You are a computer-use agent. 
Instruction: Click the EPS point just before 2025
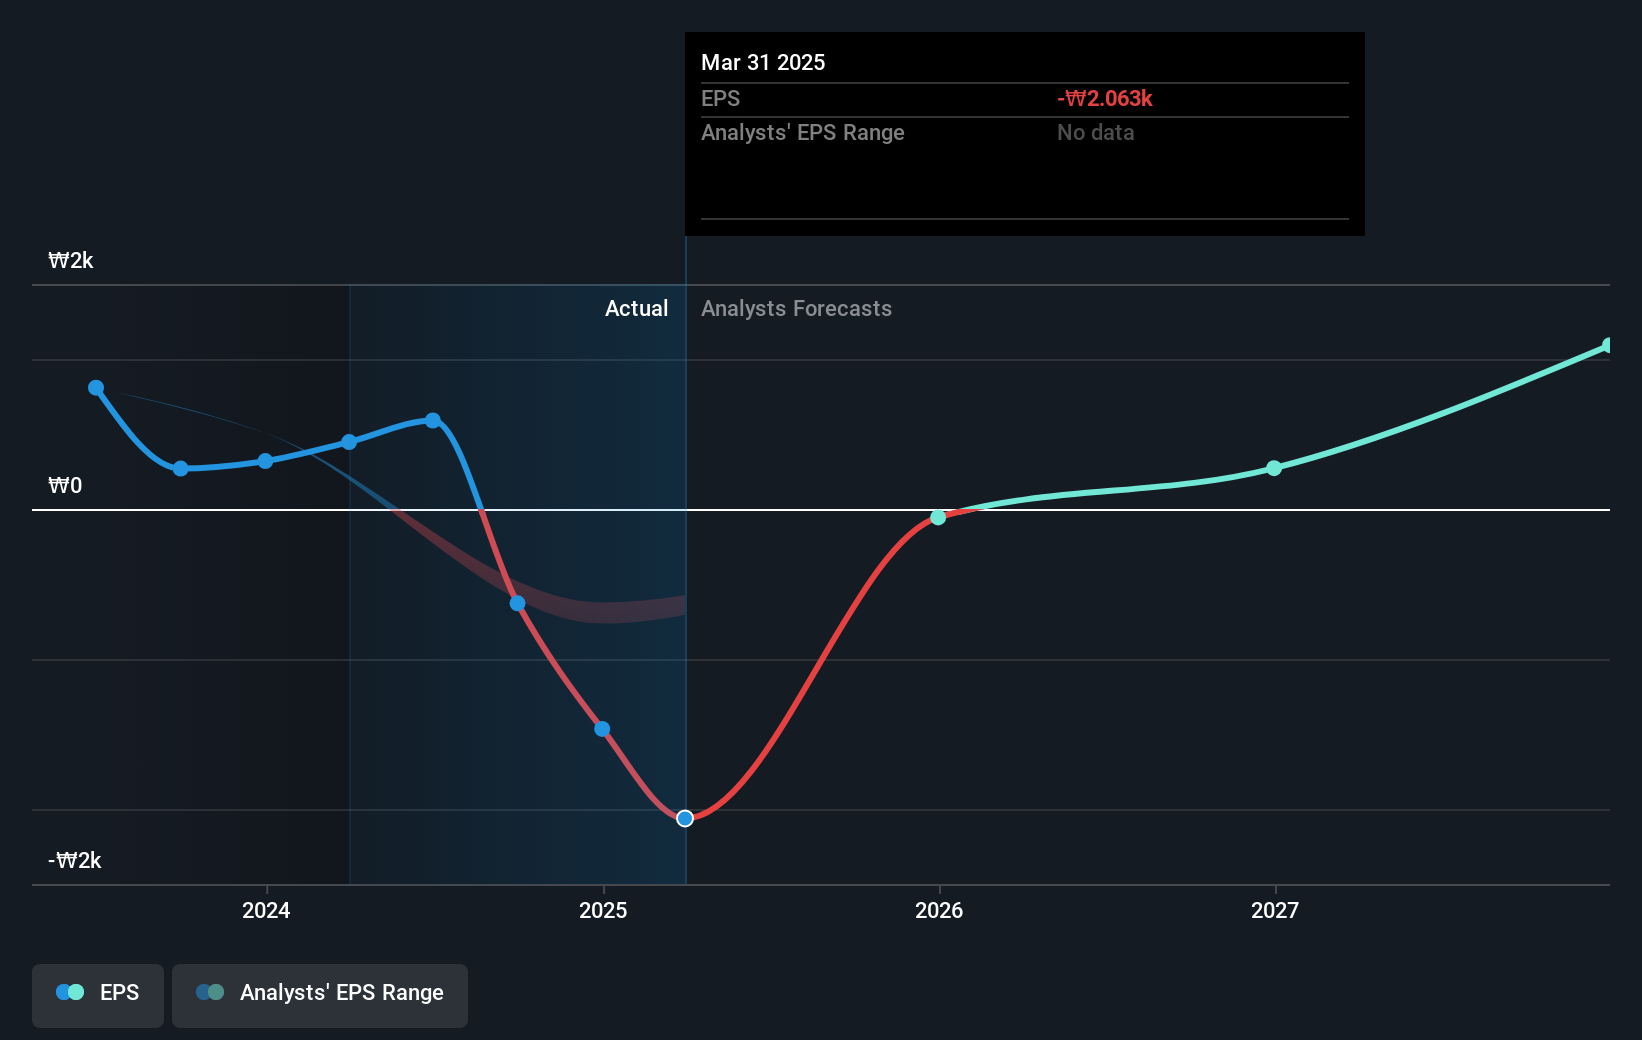[602, 729]
